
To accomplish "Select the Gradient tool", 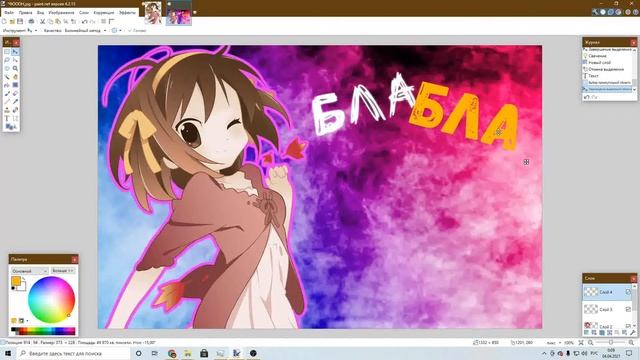I will (15, 85).
